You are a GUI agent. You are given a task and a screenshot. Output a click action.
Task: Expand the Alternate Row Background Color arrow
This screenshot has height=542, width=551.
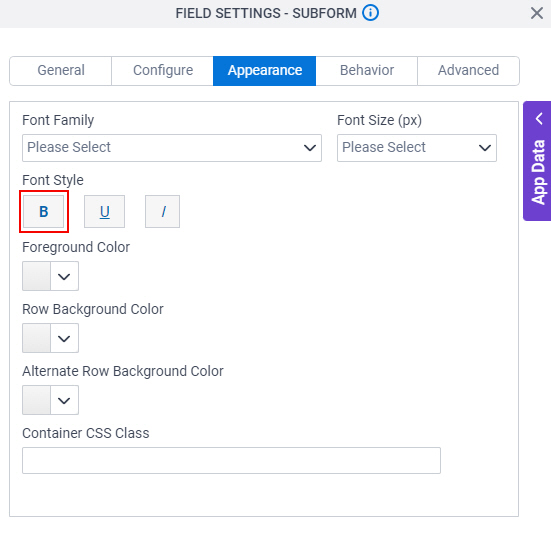(x=64, y=400)
